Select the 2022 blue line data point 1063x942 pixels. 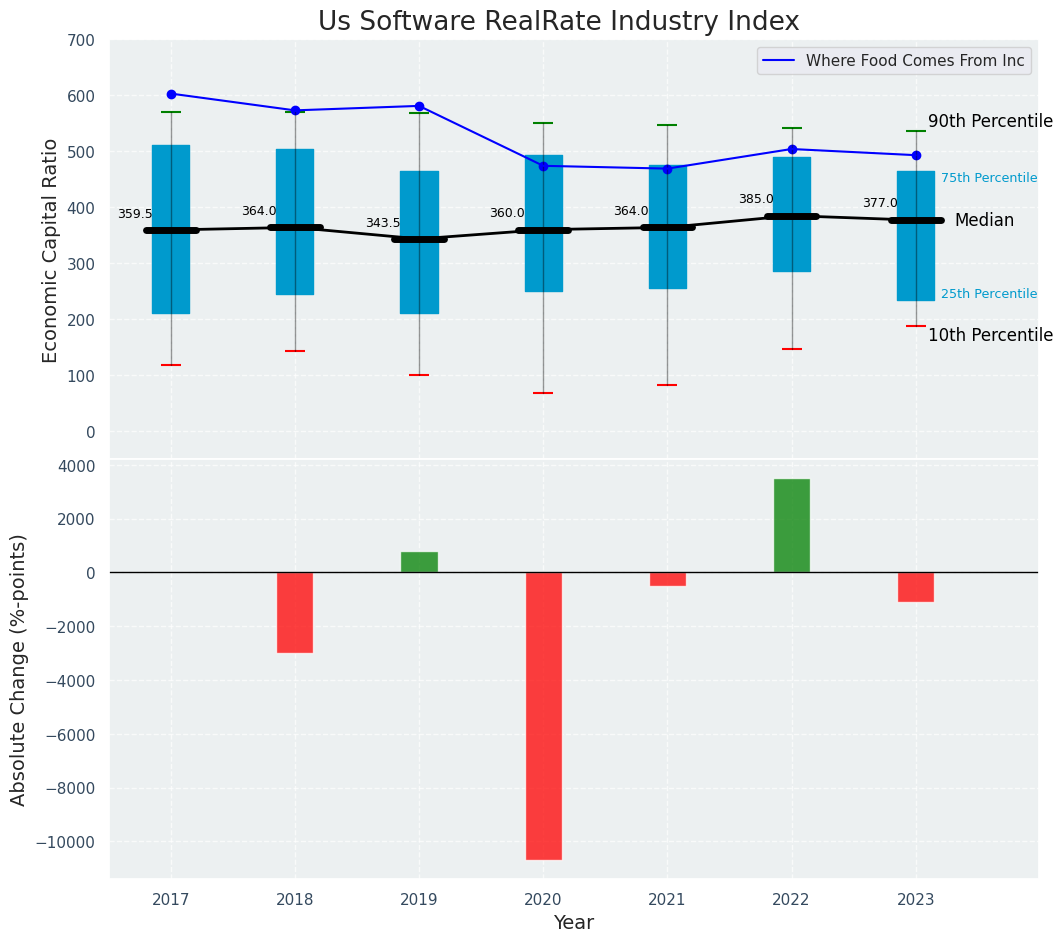click(x=792, y=149)
